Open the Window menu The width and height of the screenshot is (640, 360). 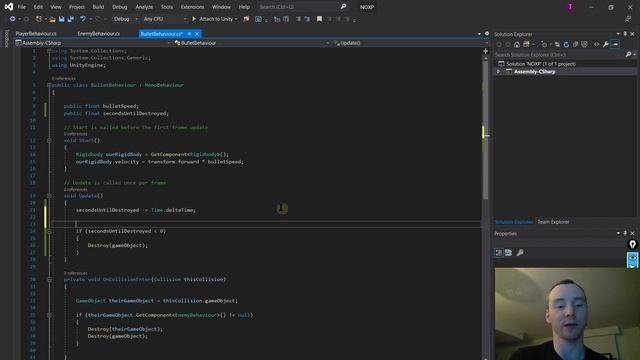pos(221,7)
